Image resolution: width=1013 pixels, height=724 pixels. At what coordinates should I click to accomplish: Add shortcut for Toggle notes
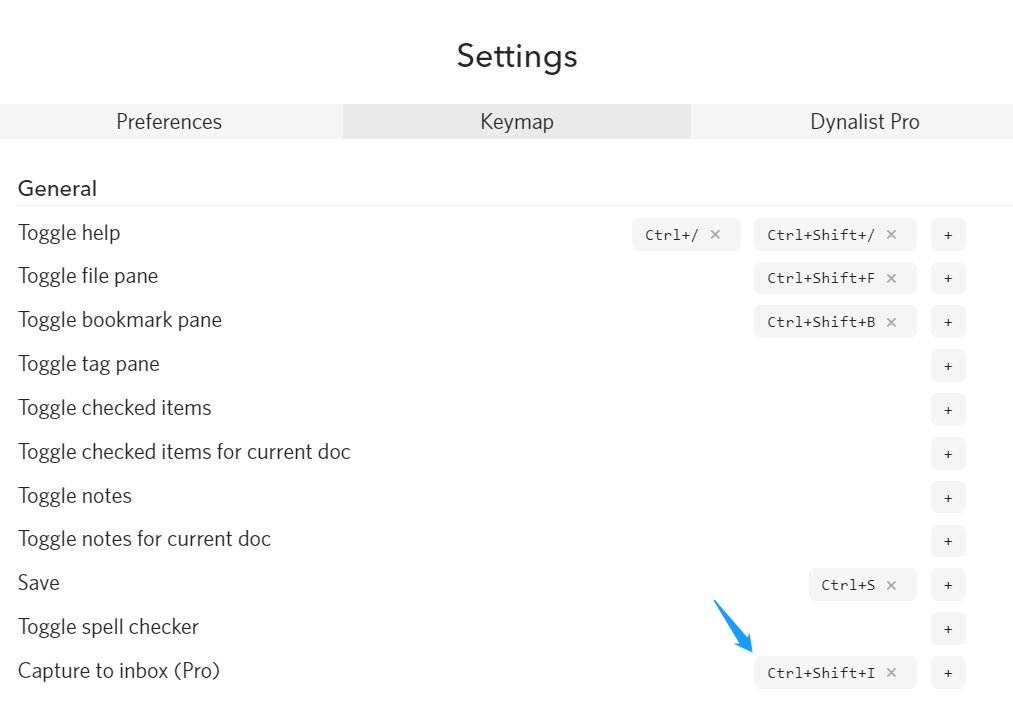click(x=948, y=497)
